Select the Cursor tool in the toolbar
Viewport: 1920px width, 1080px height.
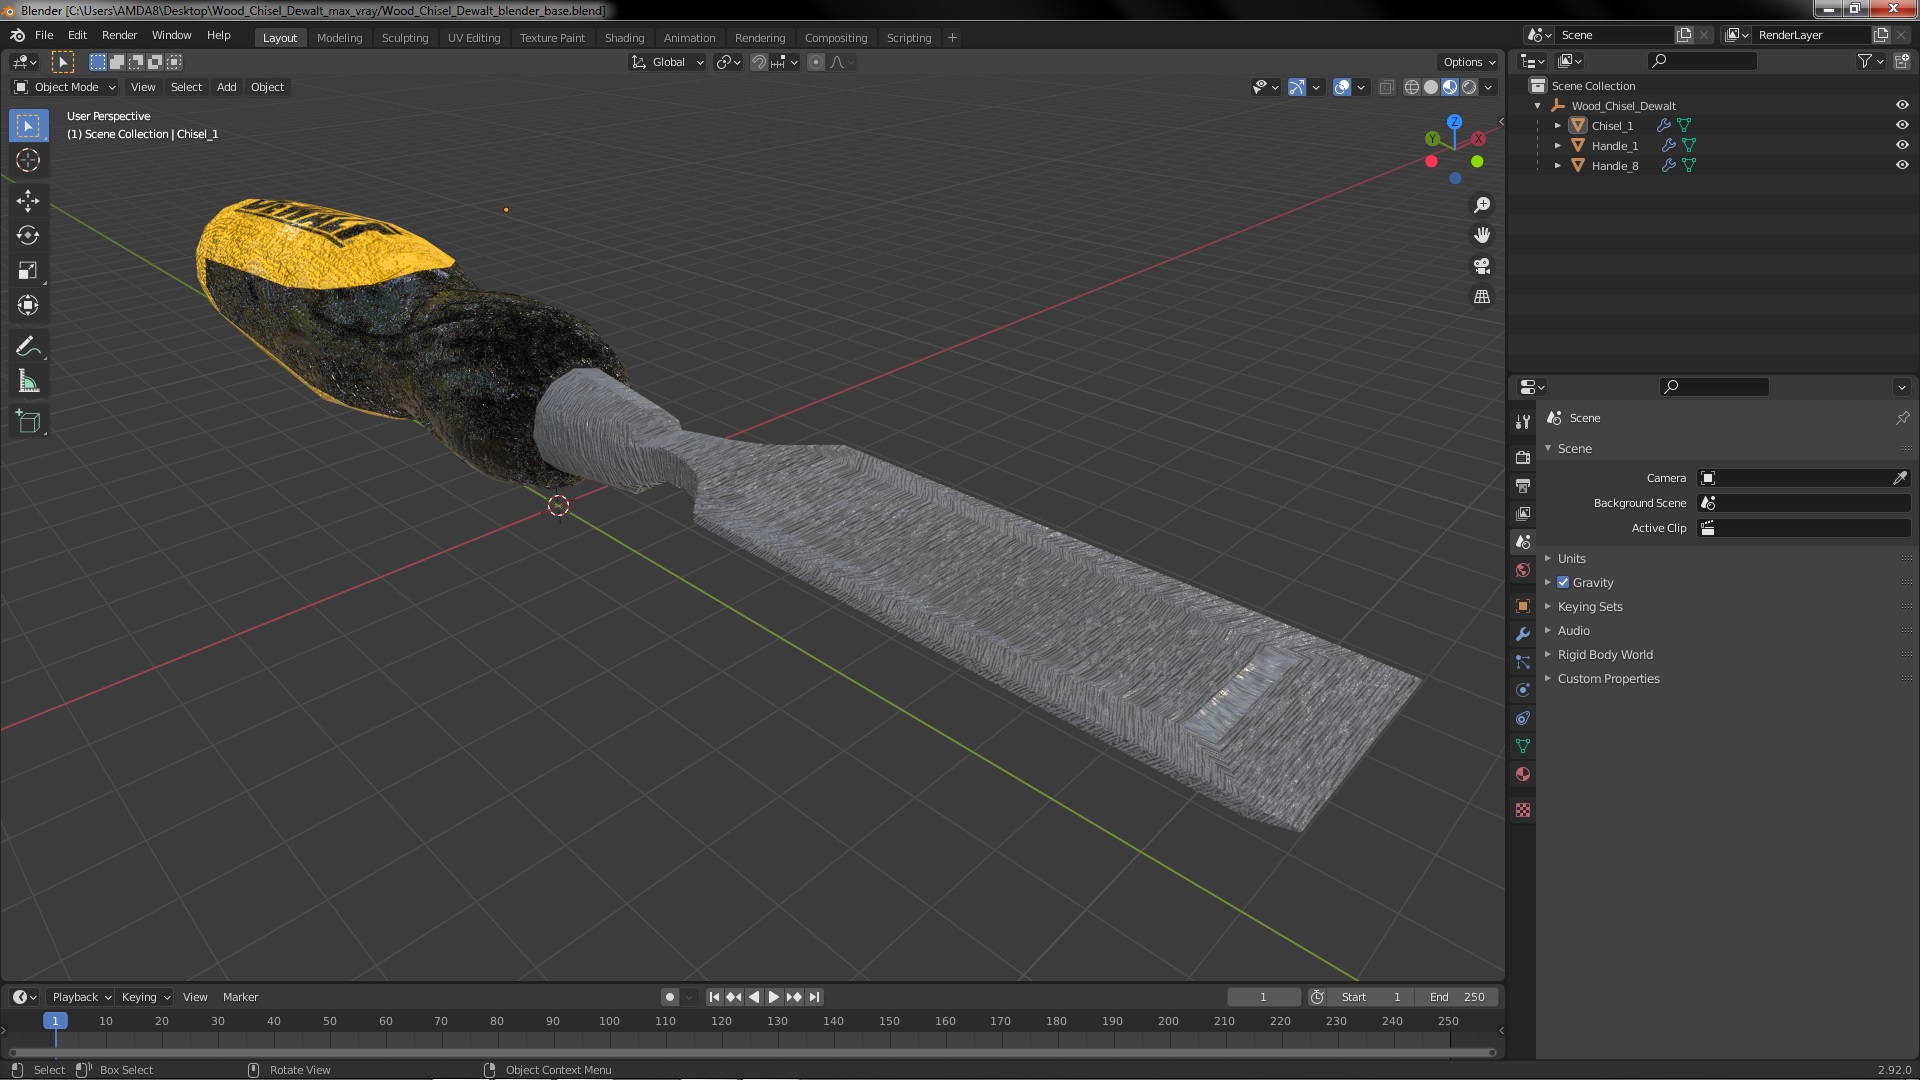28,160
